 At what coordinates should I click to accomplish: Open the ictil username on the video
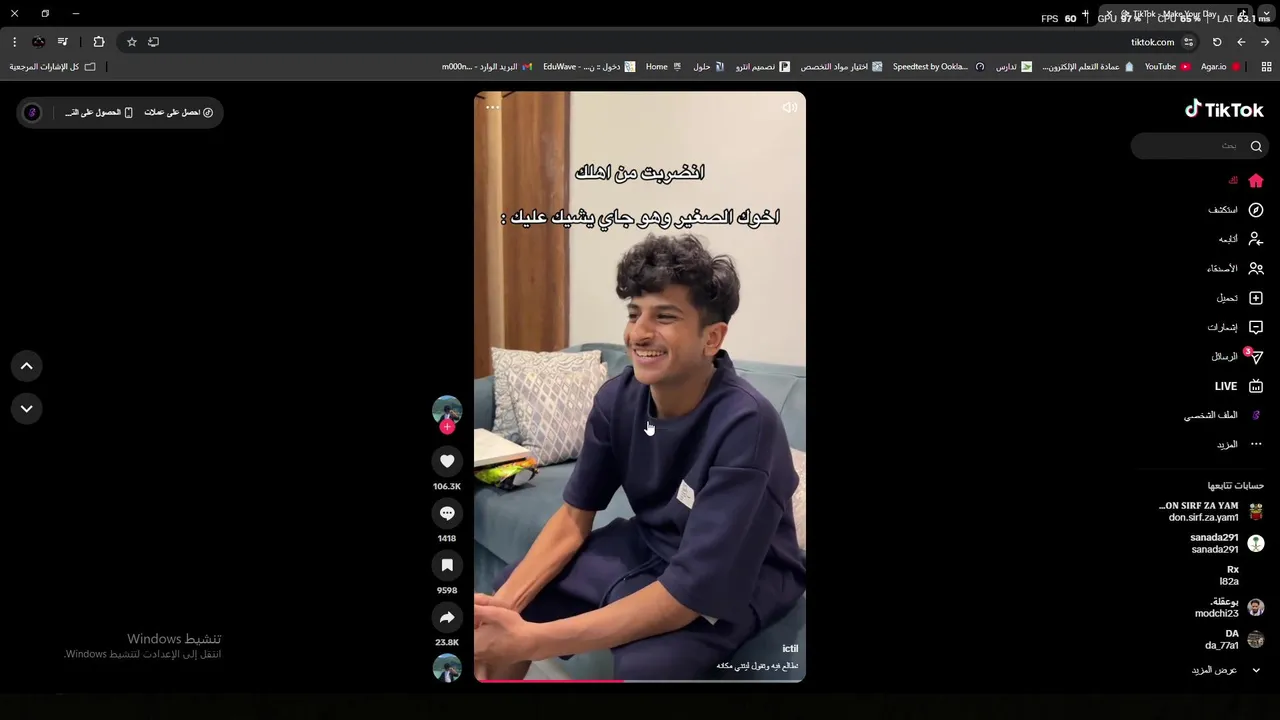(x=790, y=649)
